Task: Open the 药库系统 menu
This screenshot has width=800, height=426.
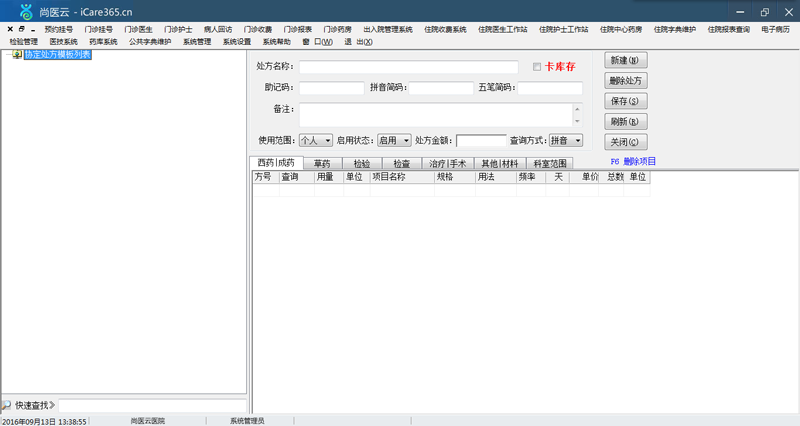Action: [104, 42]
